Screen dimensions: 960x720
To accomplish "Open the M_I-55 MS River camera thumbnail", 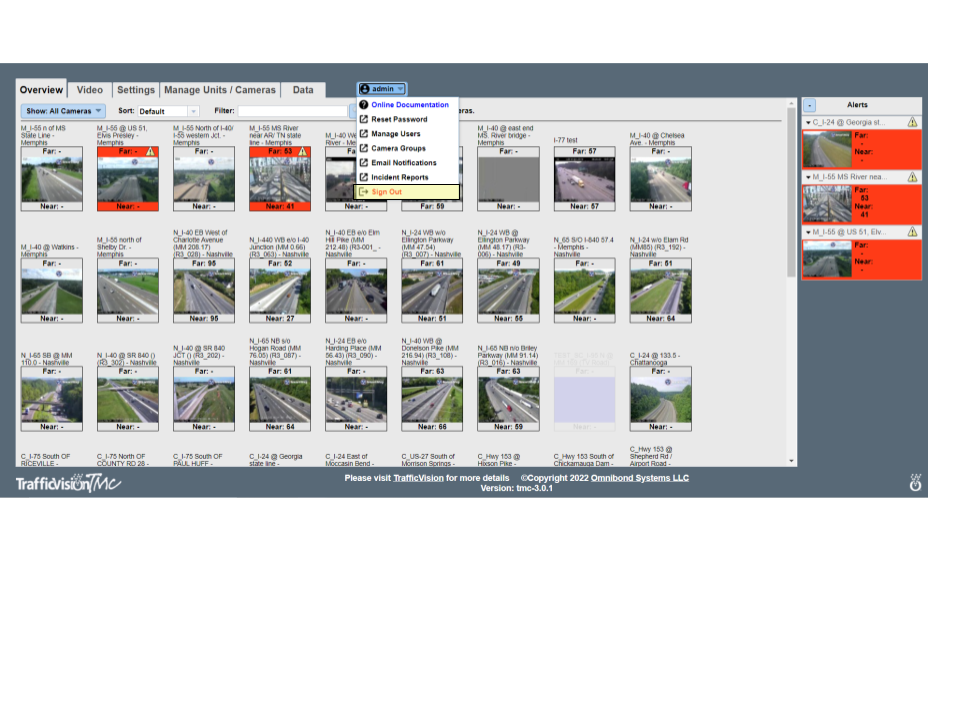I will (x=280, y=179).
